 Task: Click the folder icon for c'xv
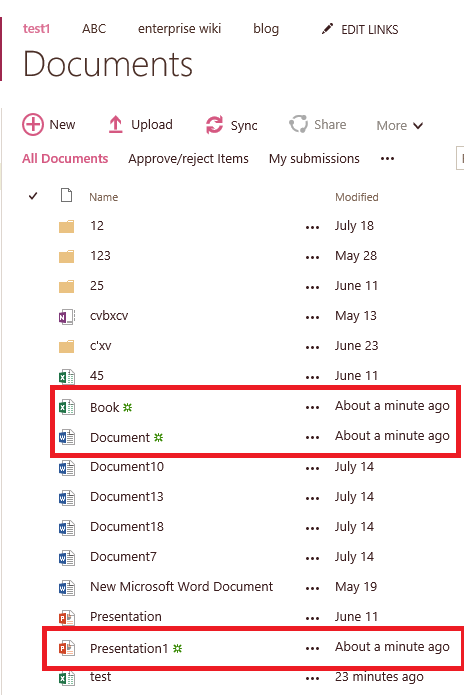[x=66, y=347]
